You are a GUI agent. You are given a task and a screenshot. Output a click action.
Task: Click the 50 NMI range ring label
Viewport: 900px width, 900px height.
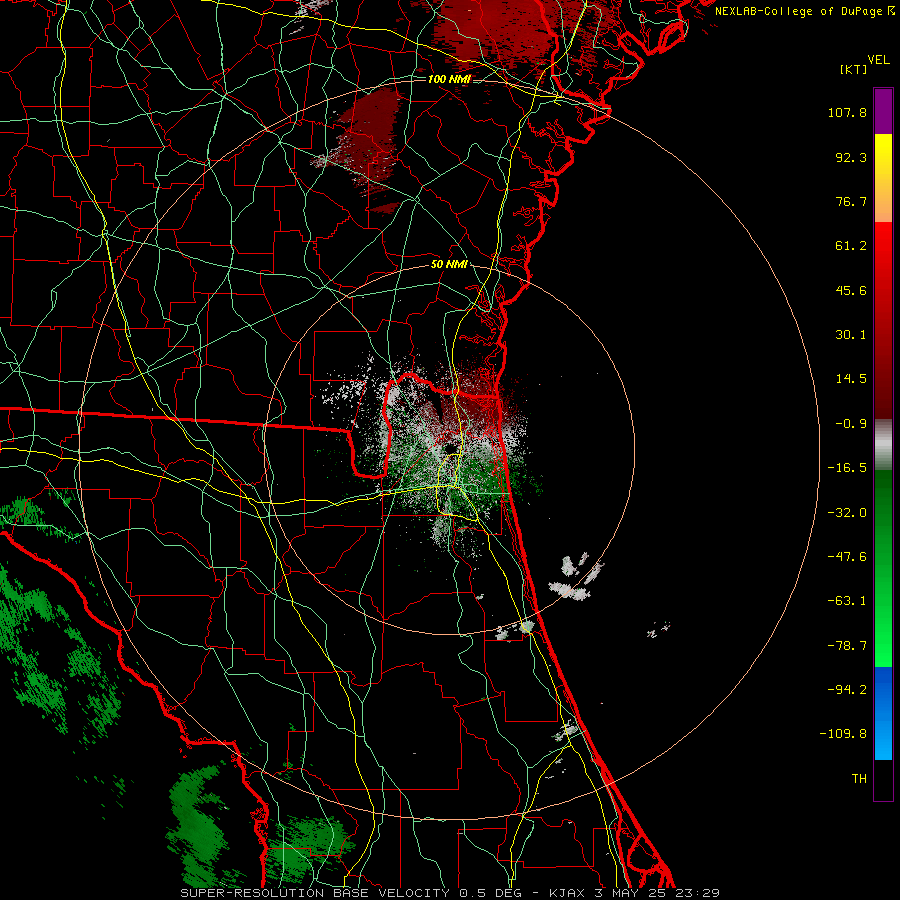[449, 265]
